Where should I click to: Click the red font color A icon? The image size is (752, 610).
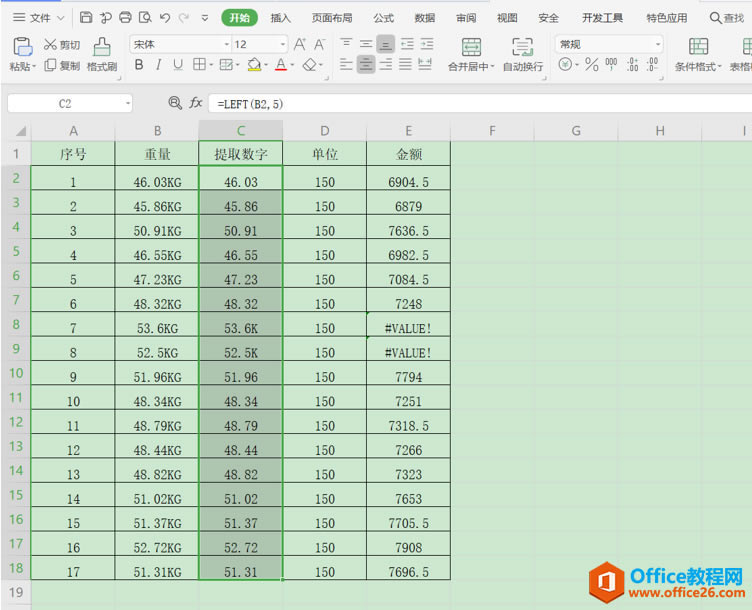[x=281, y=64]
